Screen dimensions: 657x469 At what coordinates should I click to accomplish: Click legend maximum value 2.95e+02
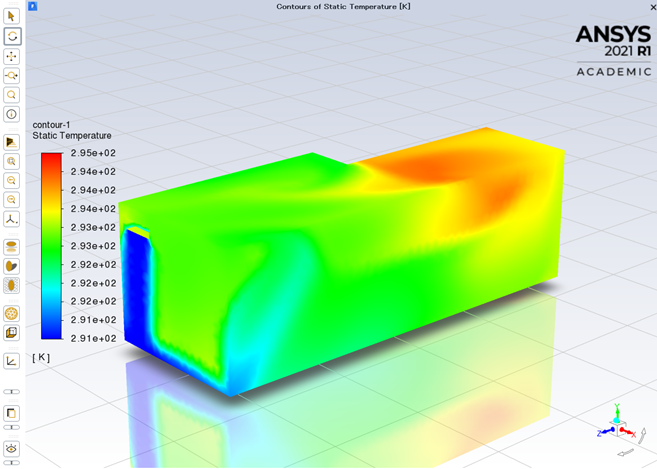(93, 153)
